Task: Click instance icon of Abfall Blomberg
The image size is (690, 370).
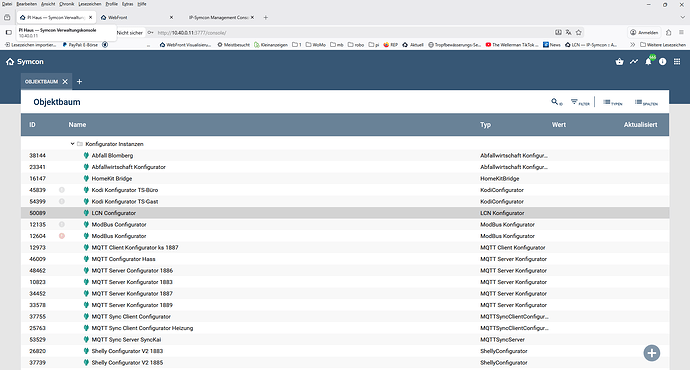Action: click(86, 155)
